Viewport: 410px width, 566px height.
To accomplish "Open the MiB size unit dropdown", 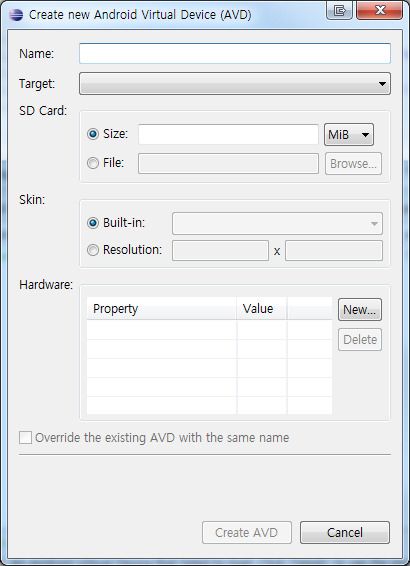I will pos(349,135).
